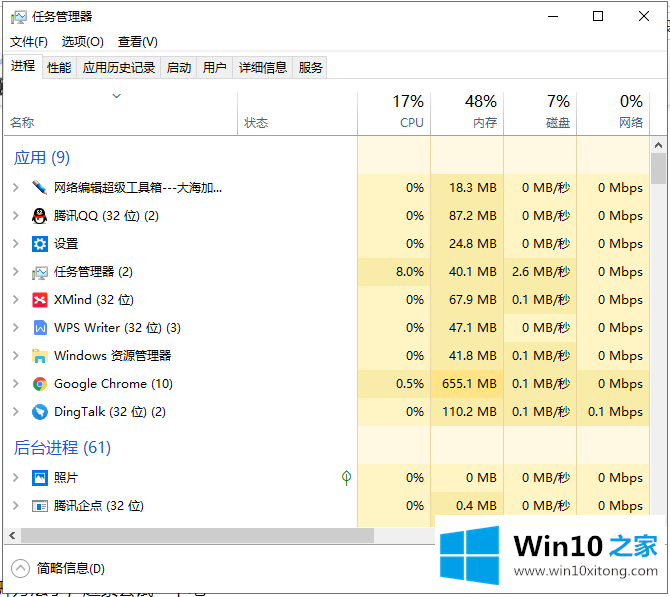Click the 设置 gear icon
This screenshot has width=670, height=597.
point(40,244)
